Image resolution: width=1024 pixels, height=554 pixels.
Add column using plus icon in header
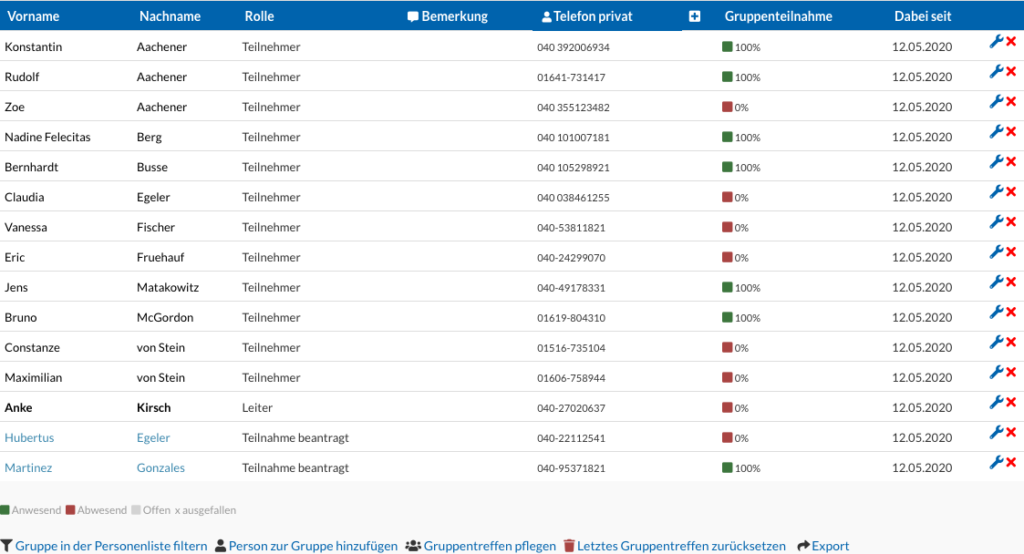click(x=694, y=16)
